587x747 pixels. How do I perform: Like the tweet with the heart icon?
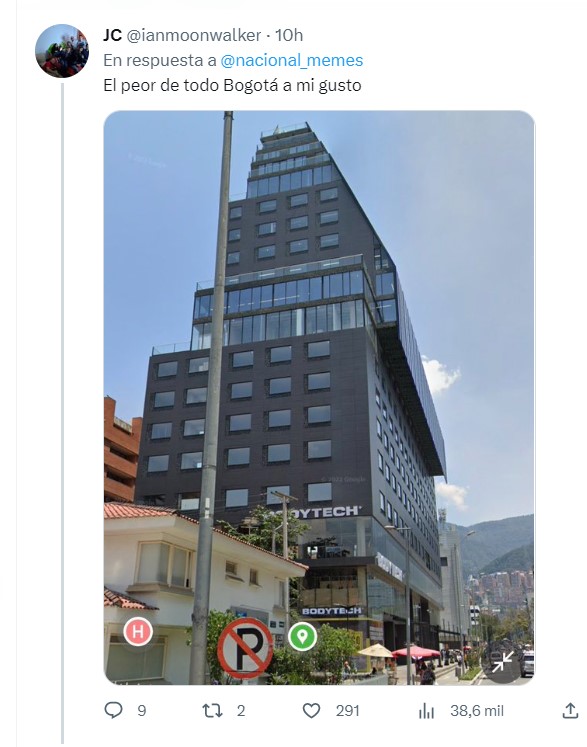coord(312,711)
